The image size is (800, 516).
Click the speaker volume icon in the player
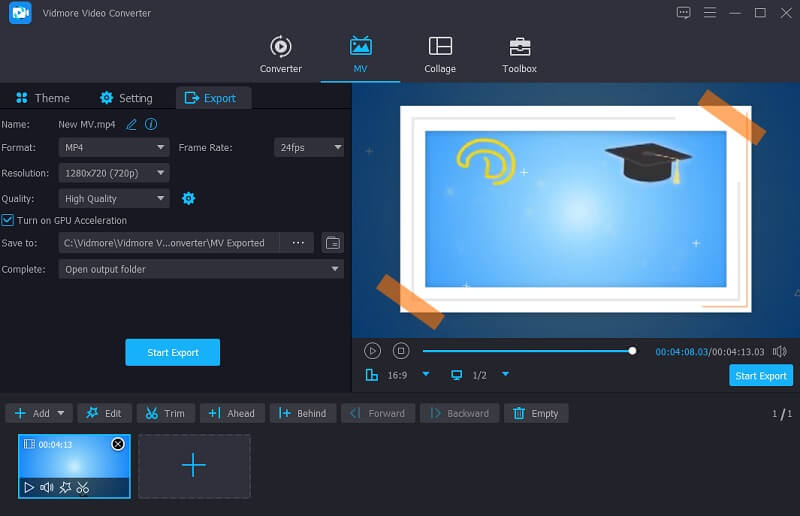click(780, 351)
